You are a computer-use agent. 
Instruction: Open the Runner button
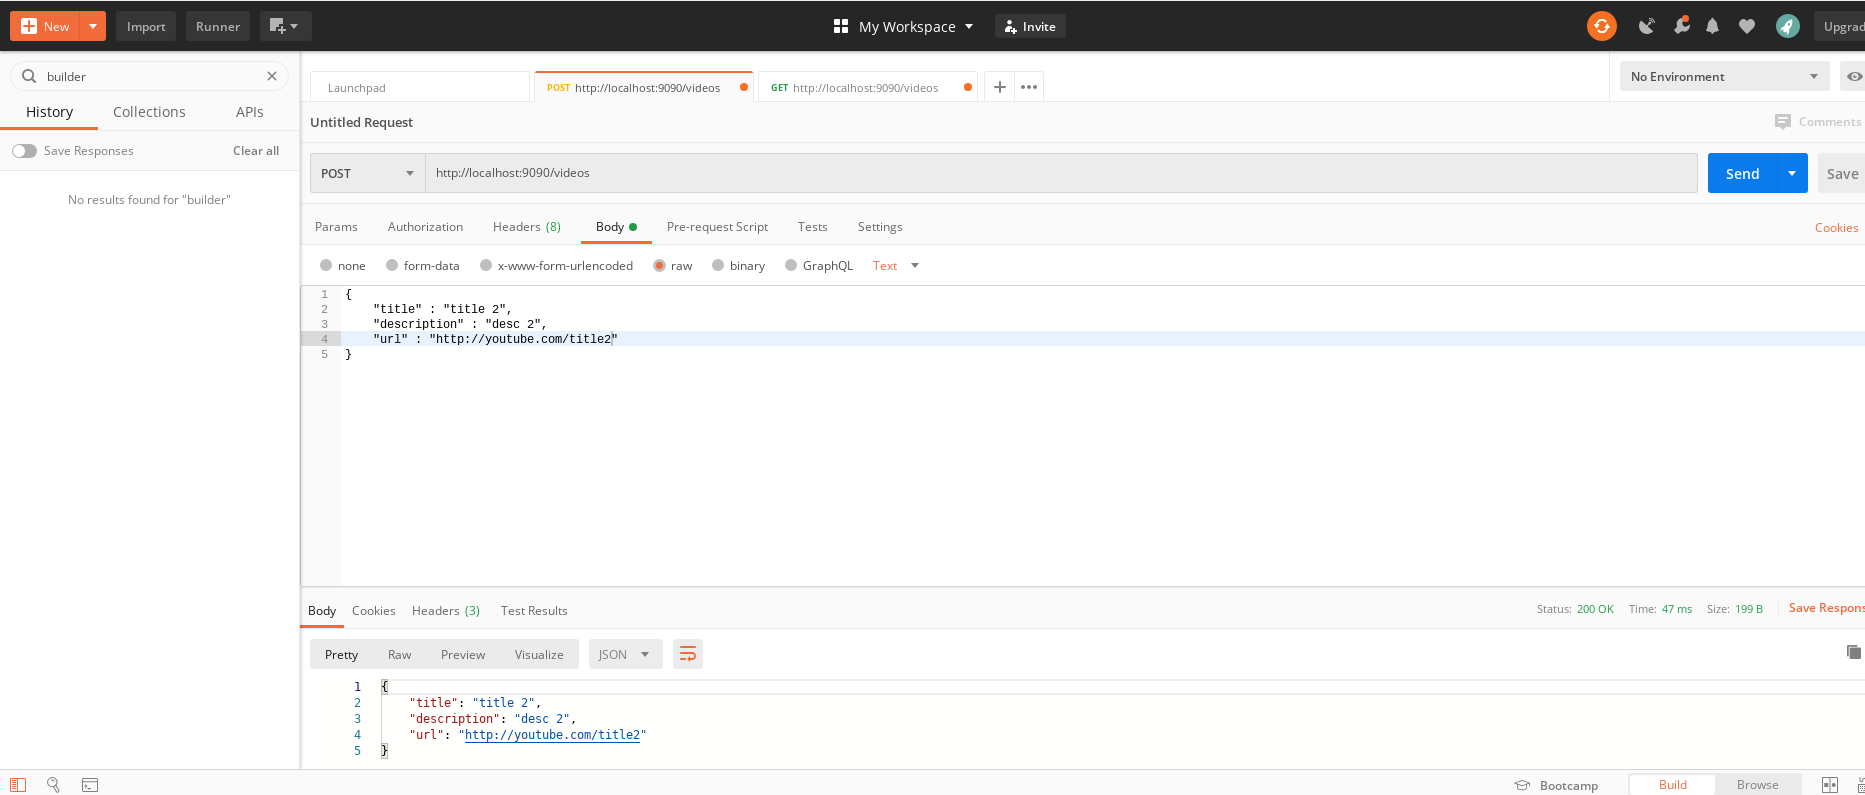(218, 26)
